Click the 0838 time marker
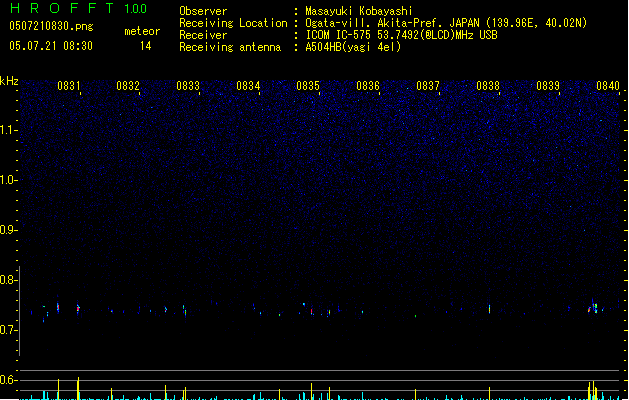This screenshot has height=400, width=629. pos(488,86)
